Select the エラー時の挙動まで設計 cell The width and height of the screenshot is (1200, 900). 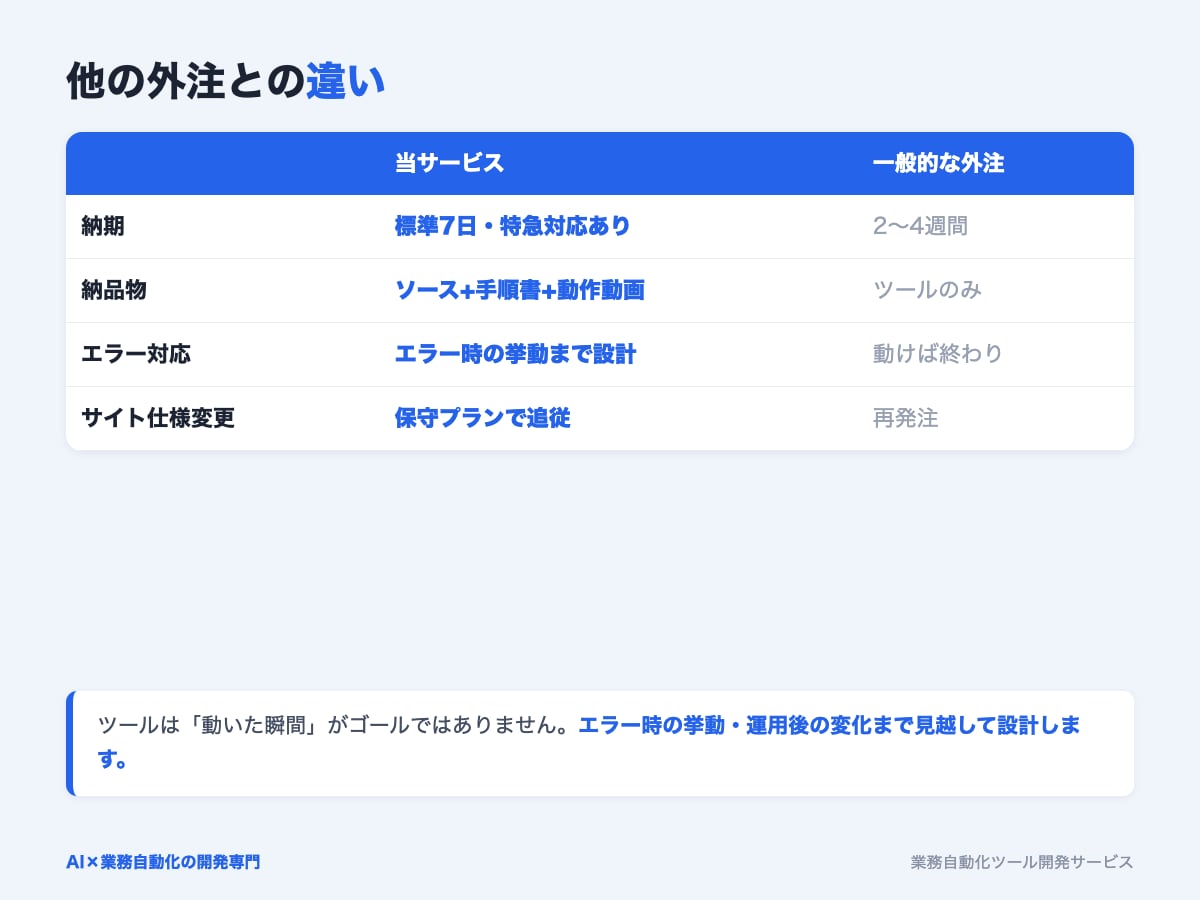pos(516,354)
